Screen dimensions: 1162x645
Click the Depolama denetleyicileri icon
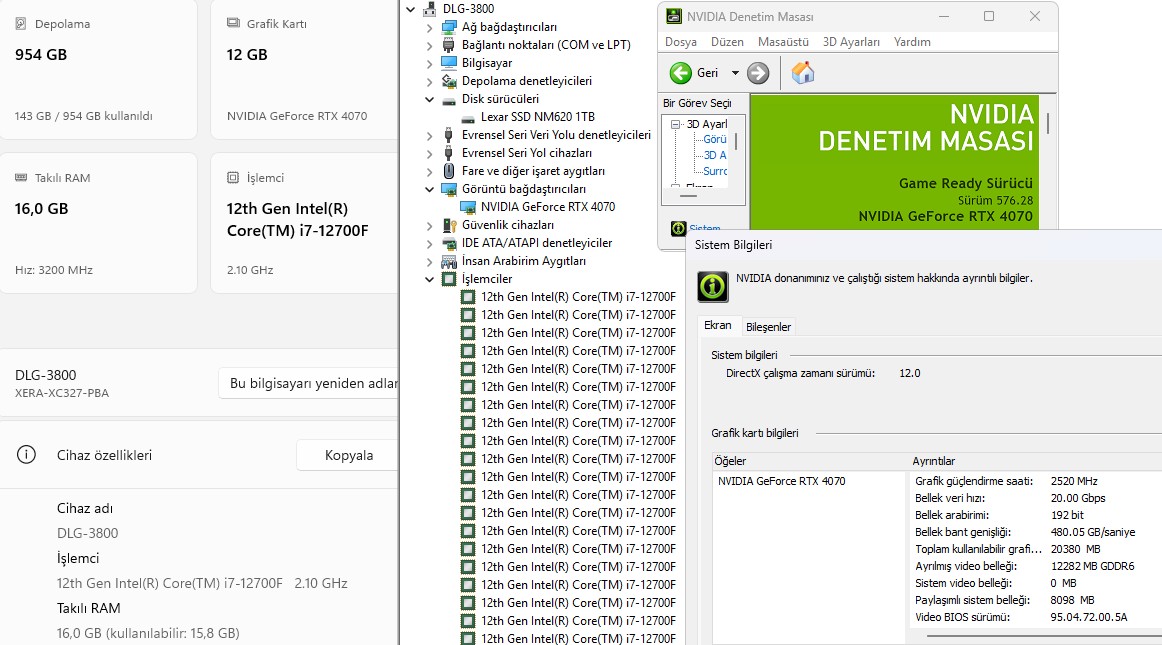tap(449, 81)
